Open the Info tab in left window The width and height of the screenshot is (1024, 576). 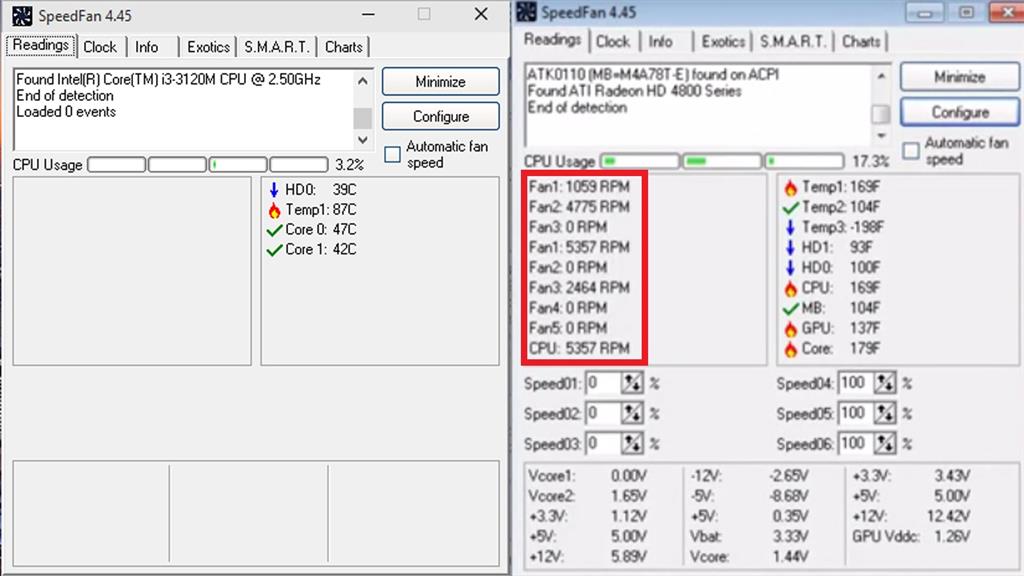147,47
